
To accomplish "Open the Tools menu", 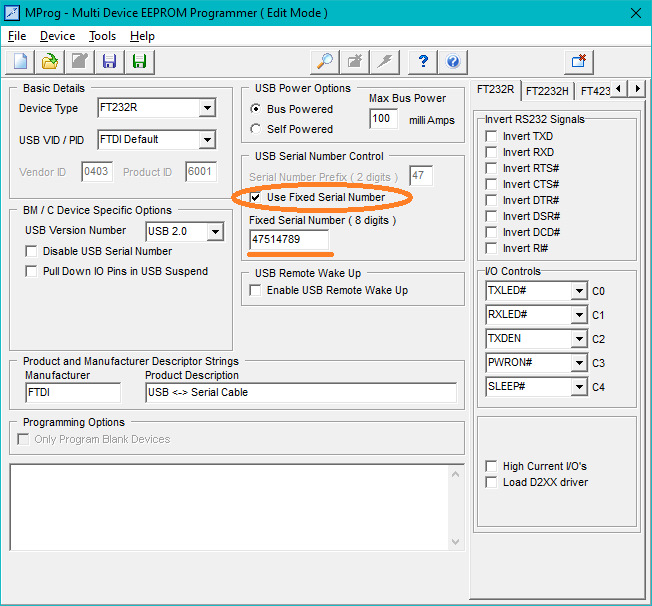I will [x=102, y=36].
